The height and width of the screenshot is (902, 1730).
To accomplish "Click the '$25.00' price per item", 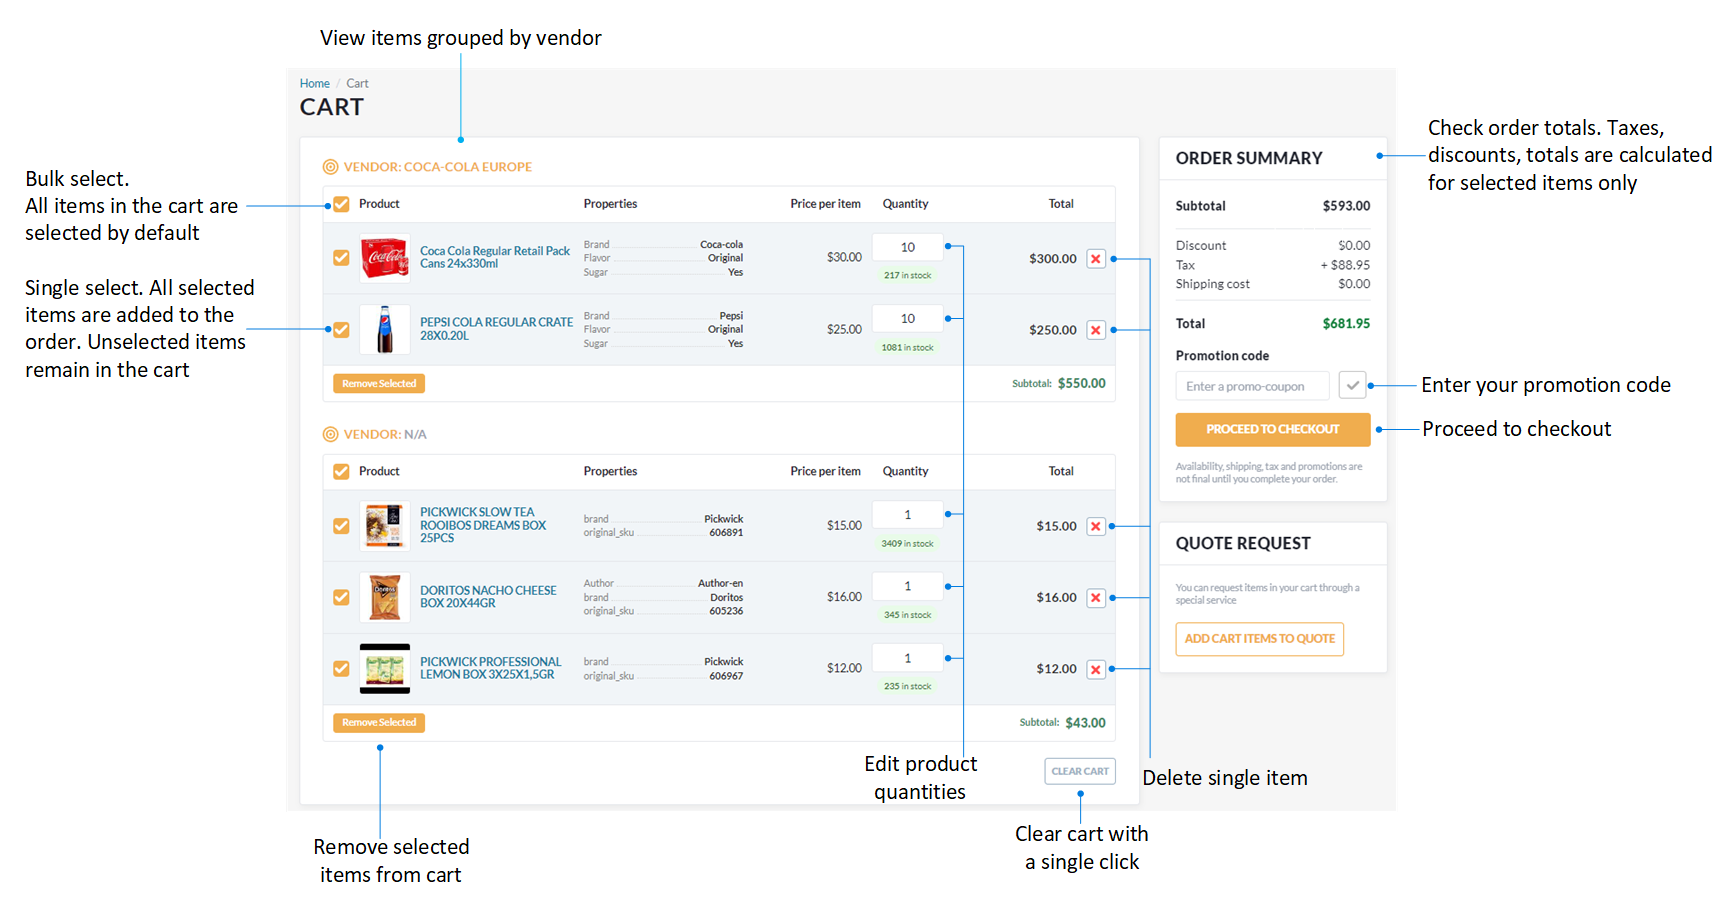I will click(844, 329).
